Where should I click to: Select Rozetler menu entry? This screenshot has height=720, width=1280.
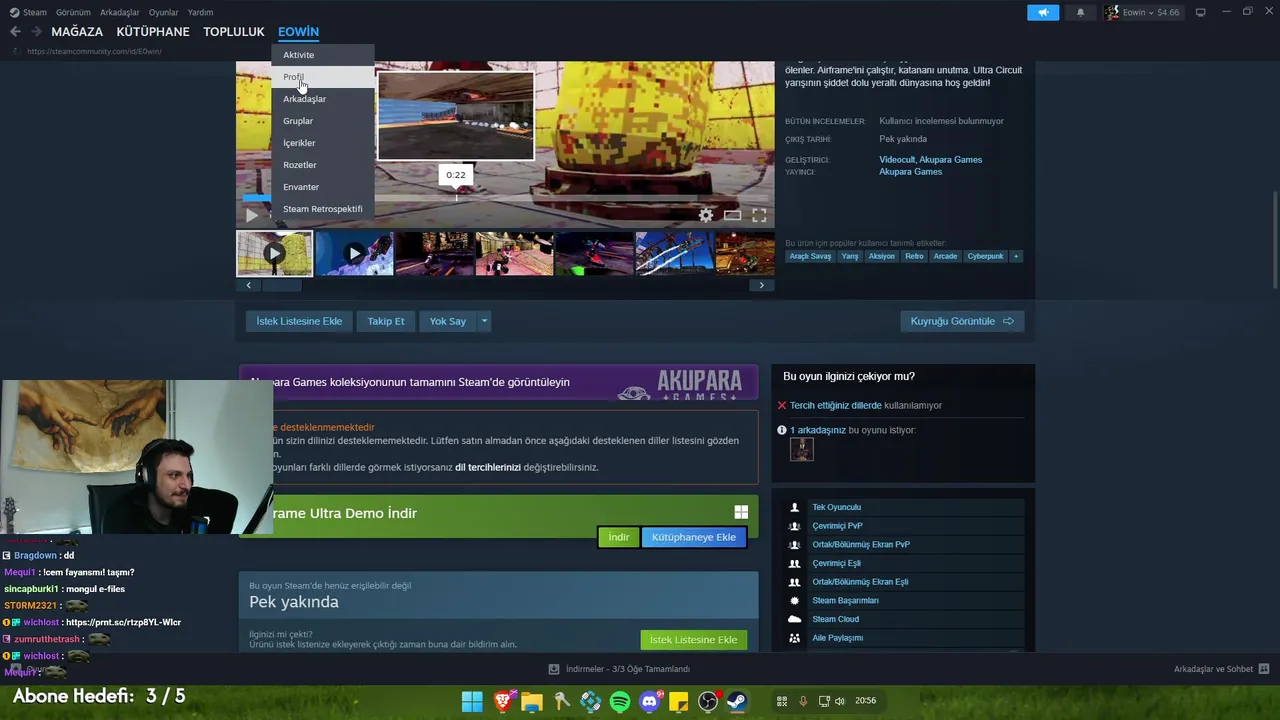(x=322, y=165)
